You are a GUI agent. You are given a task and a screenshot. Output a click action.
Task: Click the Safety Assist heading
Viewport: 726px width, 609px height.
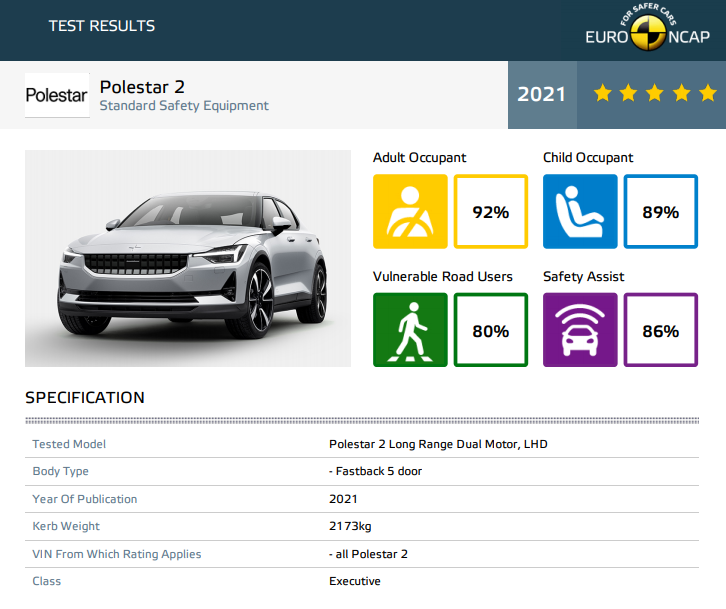(583, 277)
